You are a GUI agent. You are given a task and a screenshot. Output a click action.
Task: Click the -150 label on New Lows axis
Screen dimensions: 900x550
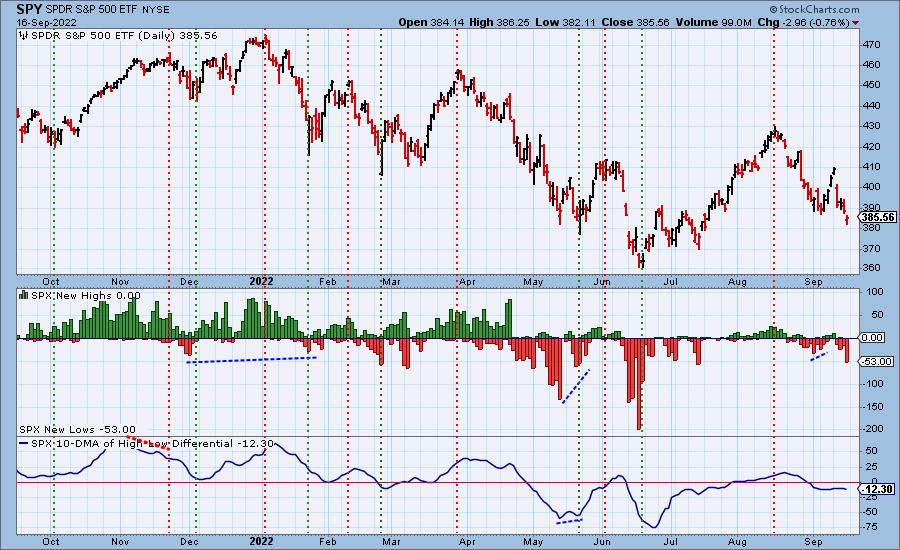pos(875,406)
